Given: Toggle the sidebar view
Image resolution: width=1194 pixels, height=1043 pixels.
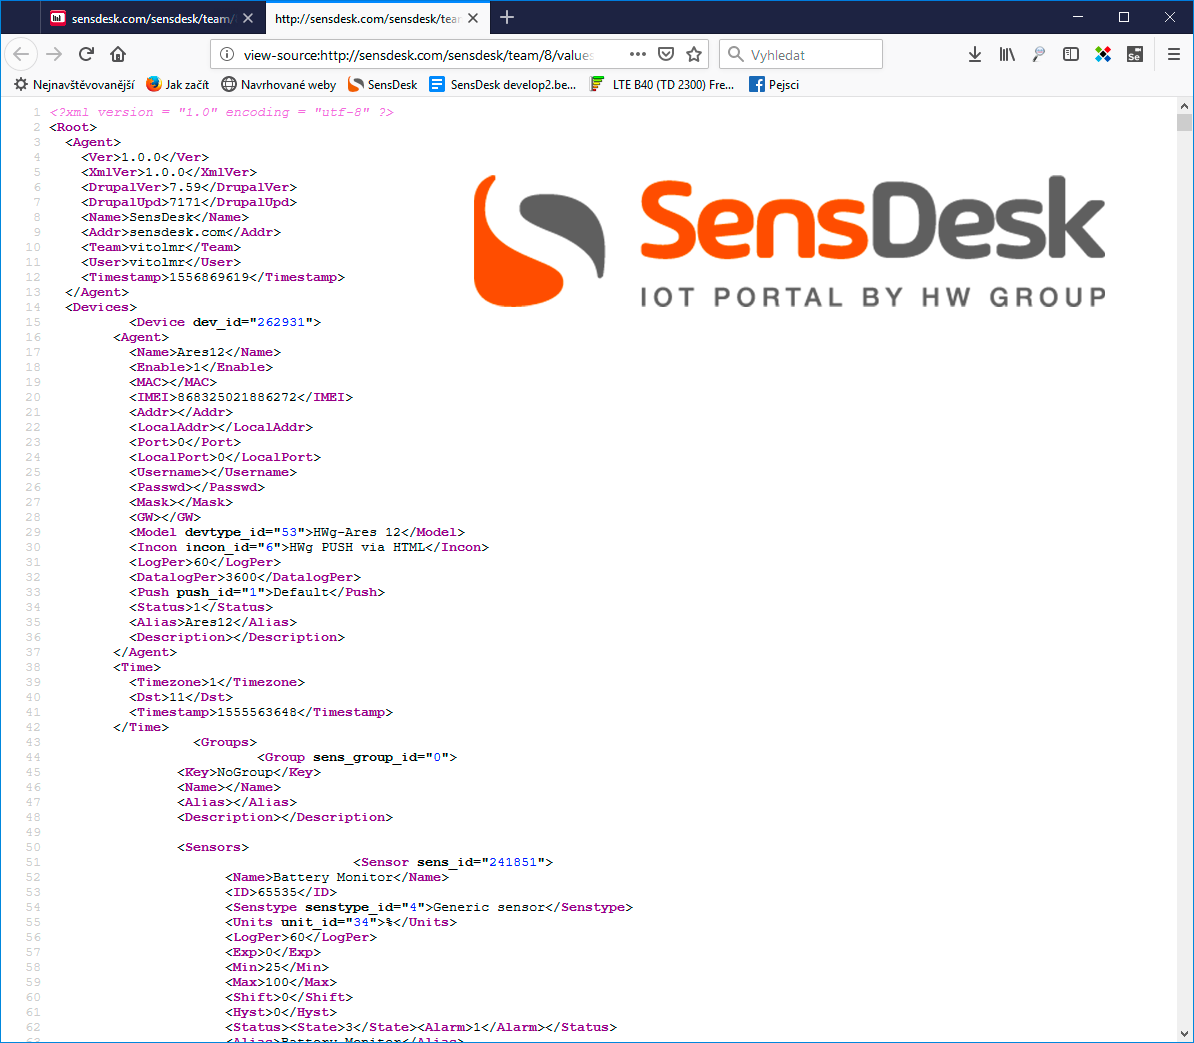Looking at the screenshot, I should 1071,54.
